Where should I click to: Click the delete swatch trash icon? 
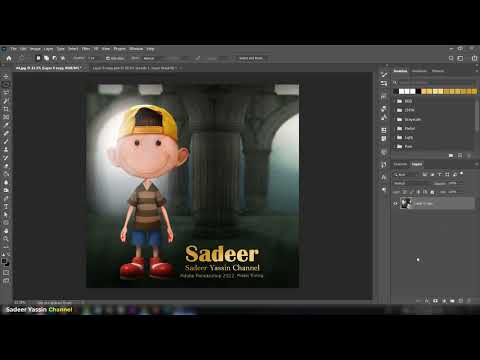(469, 156)
